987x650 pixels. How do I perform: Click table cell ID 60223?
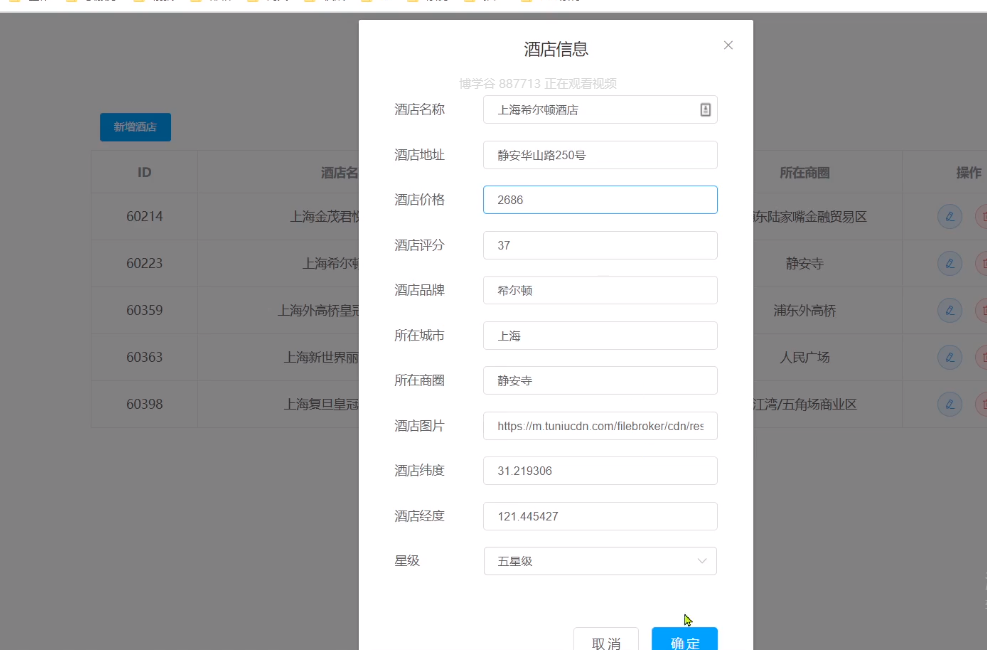[144, 263]
